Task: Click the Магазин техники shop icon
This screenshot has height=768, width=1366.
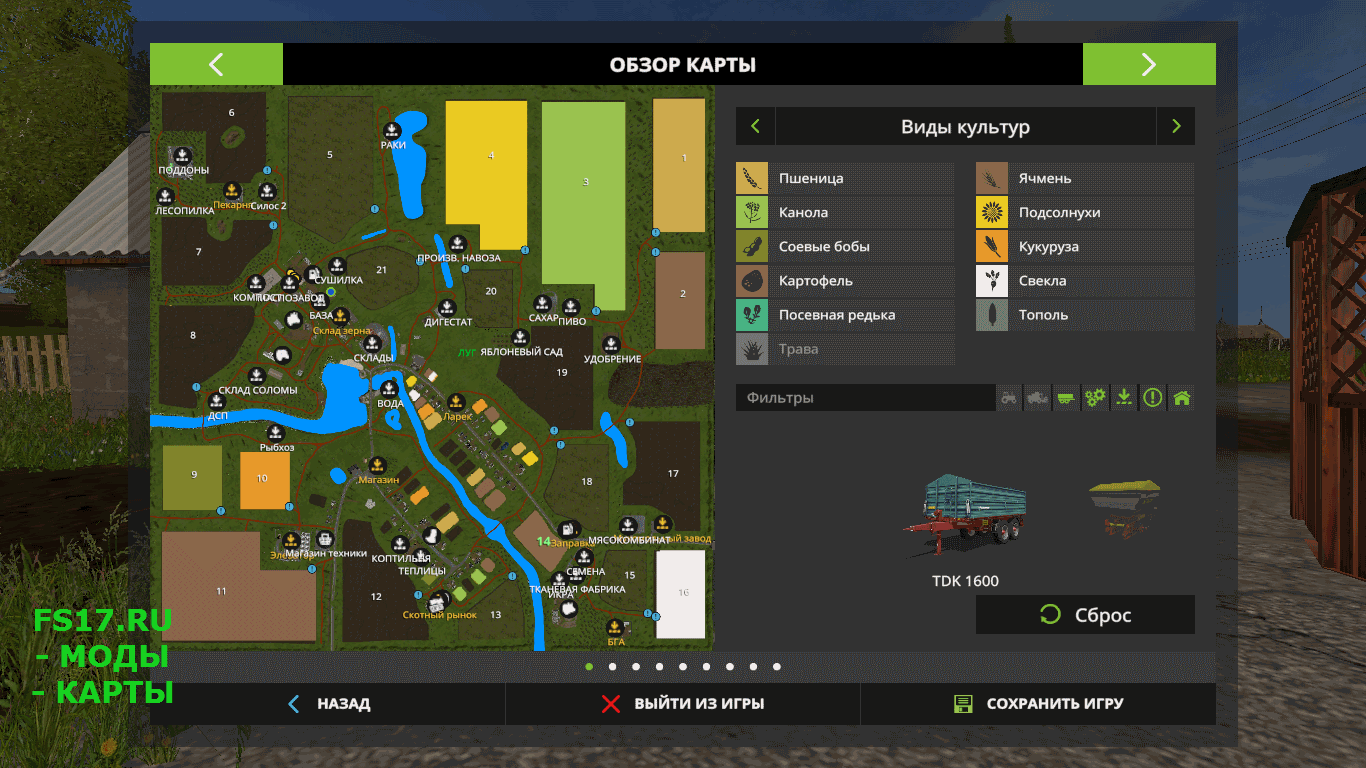Action: click(x=324, y=539)
